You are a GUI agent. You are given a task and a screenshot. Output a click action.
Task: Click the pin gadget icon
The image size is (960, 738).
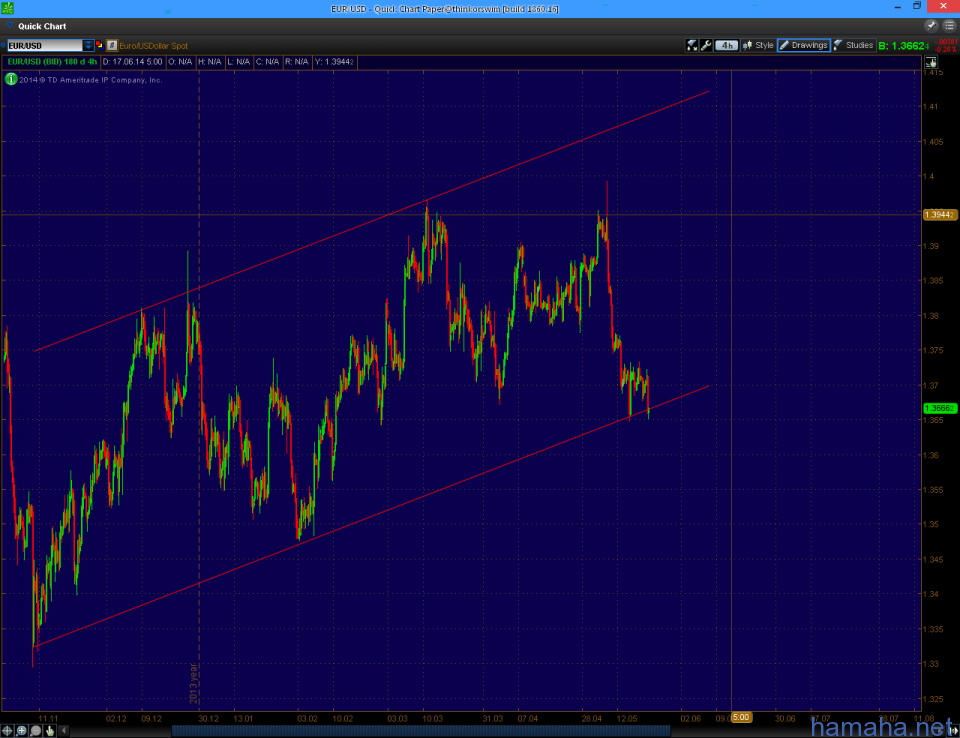[x=931, y=26]
